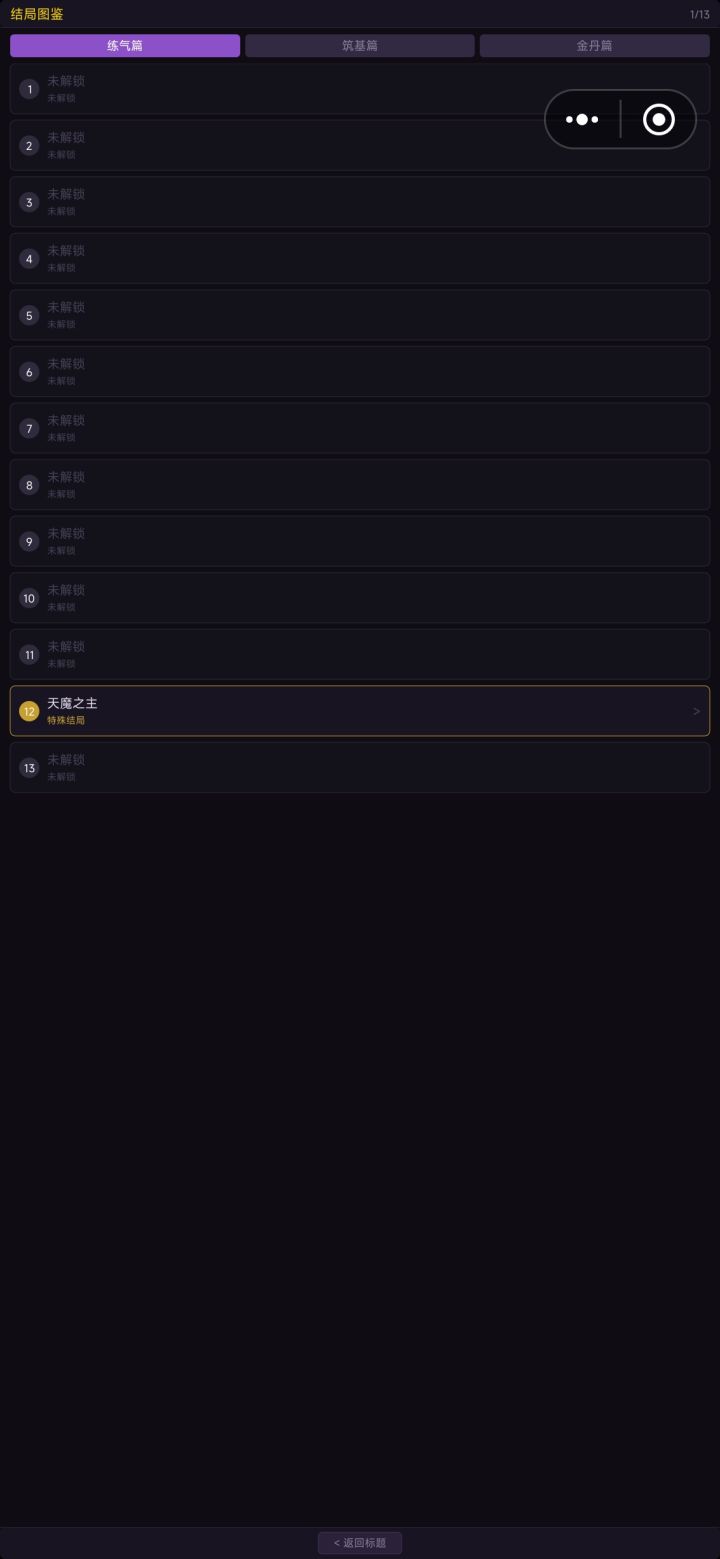Click the number 7 badge icon
The width and height of the screenshot is (720, 1559).
coord(29,429)
